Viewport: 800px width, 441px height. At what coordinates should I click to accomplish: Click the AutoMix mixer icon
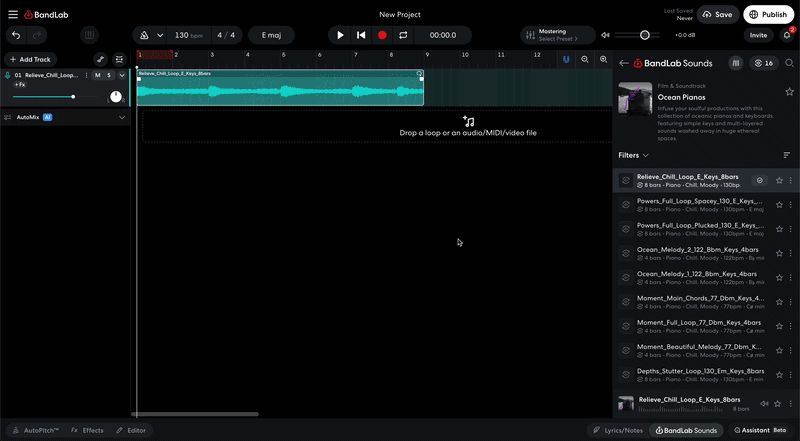point(8,117)
